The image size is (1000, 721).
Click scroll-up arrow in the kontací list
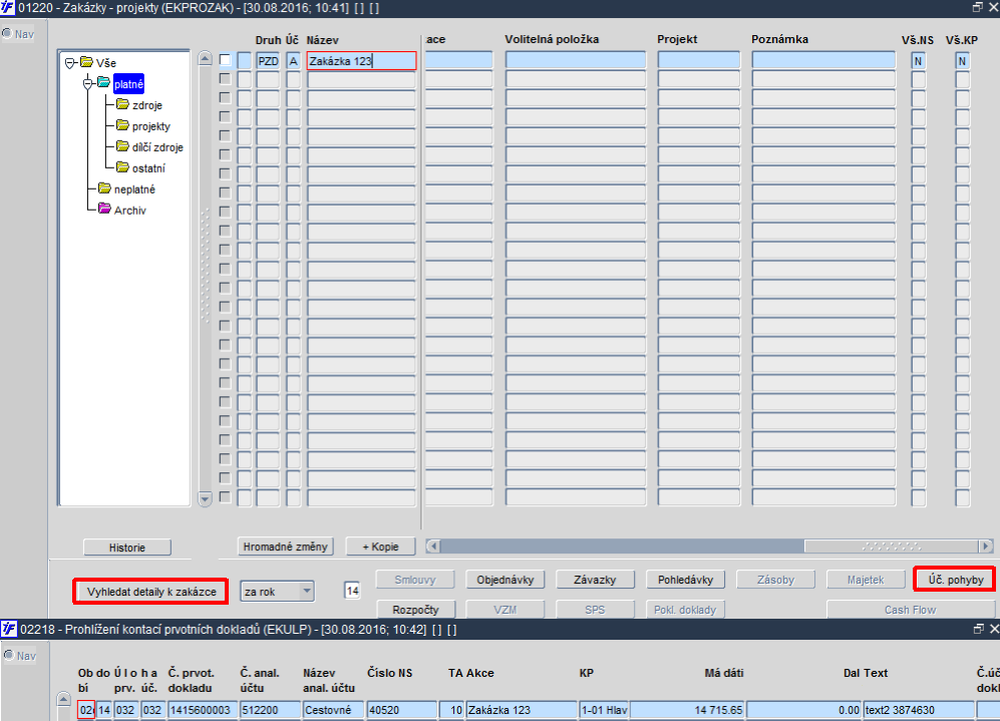63,700
